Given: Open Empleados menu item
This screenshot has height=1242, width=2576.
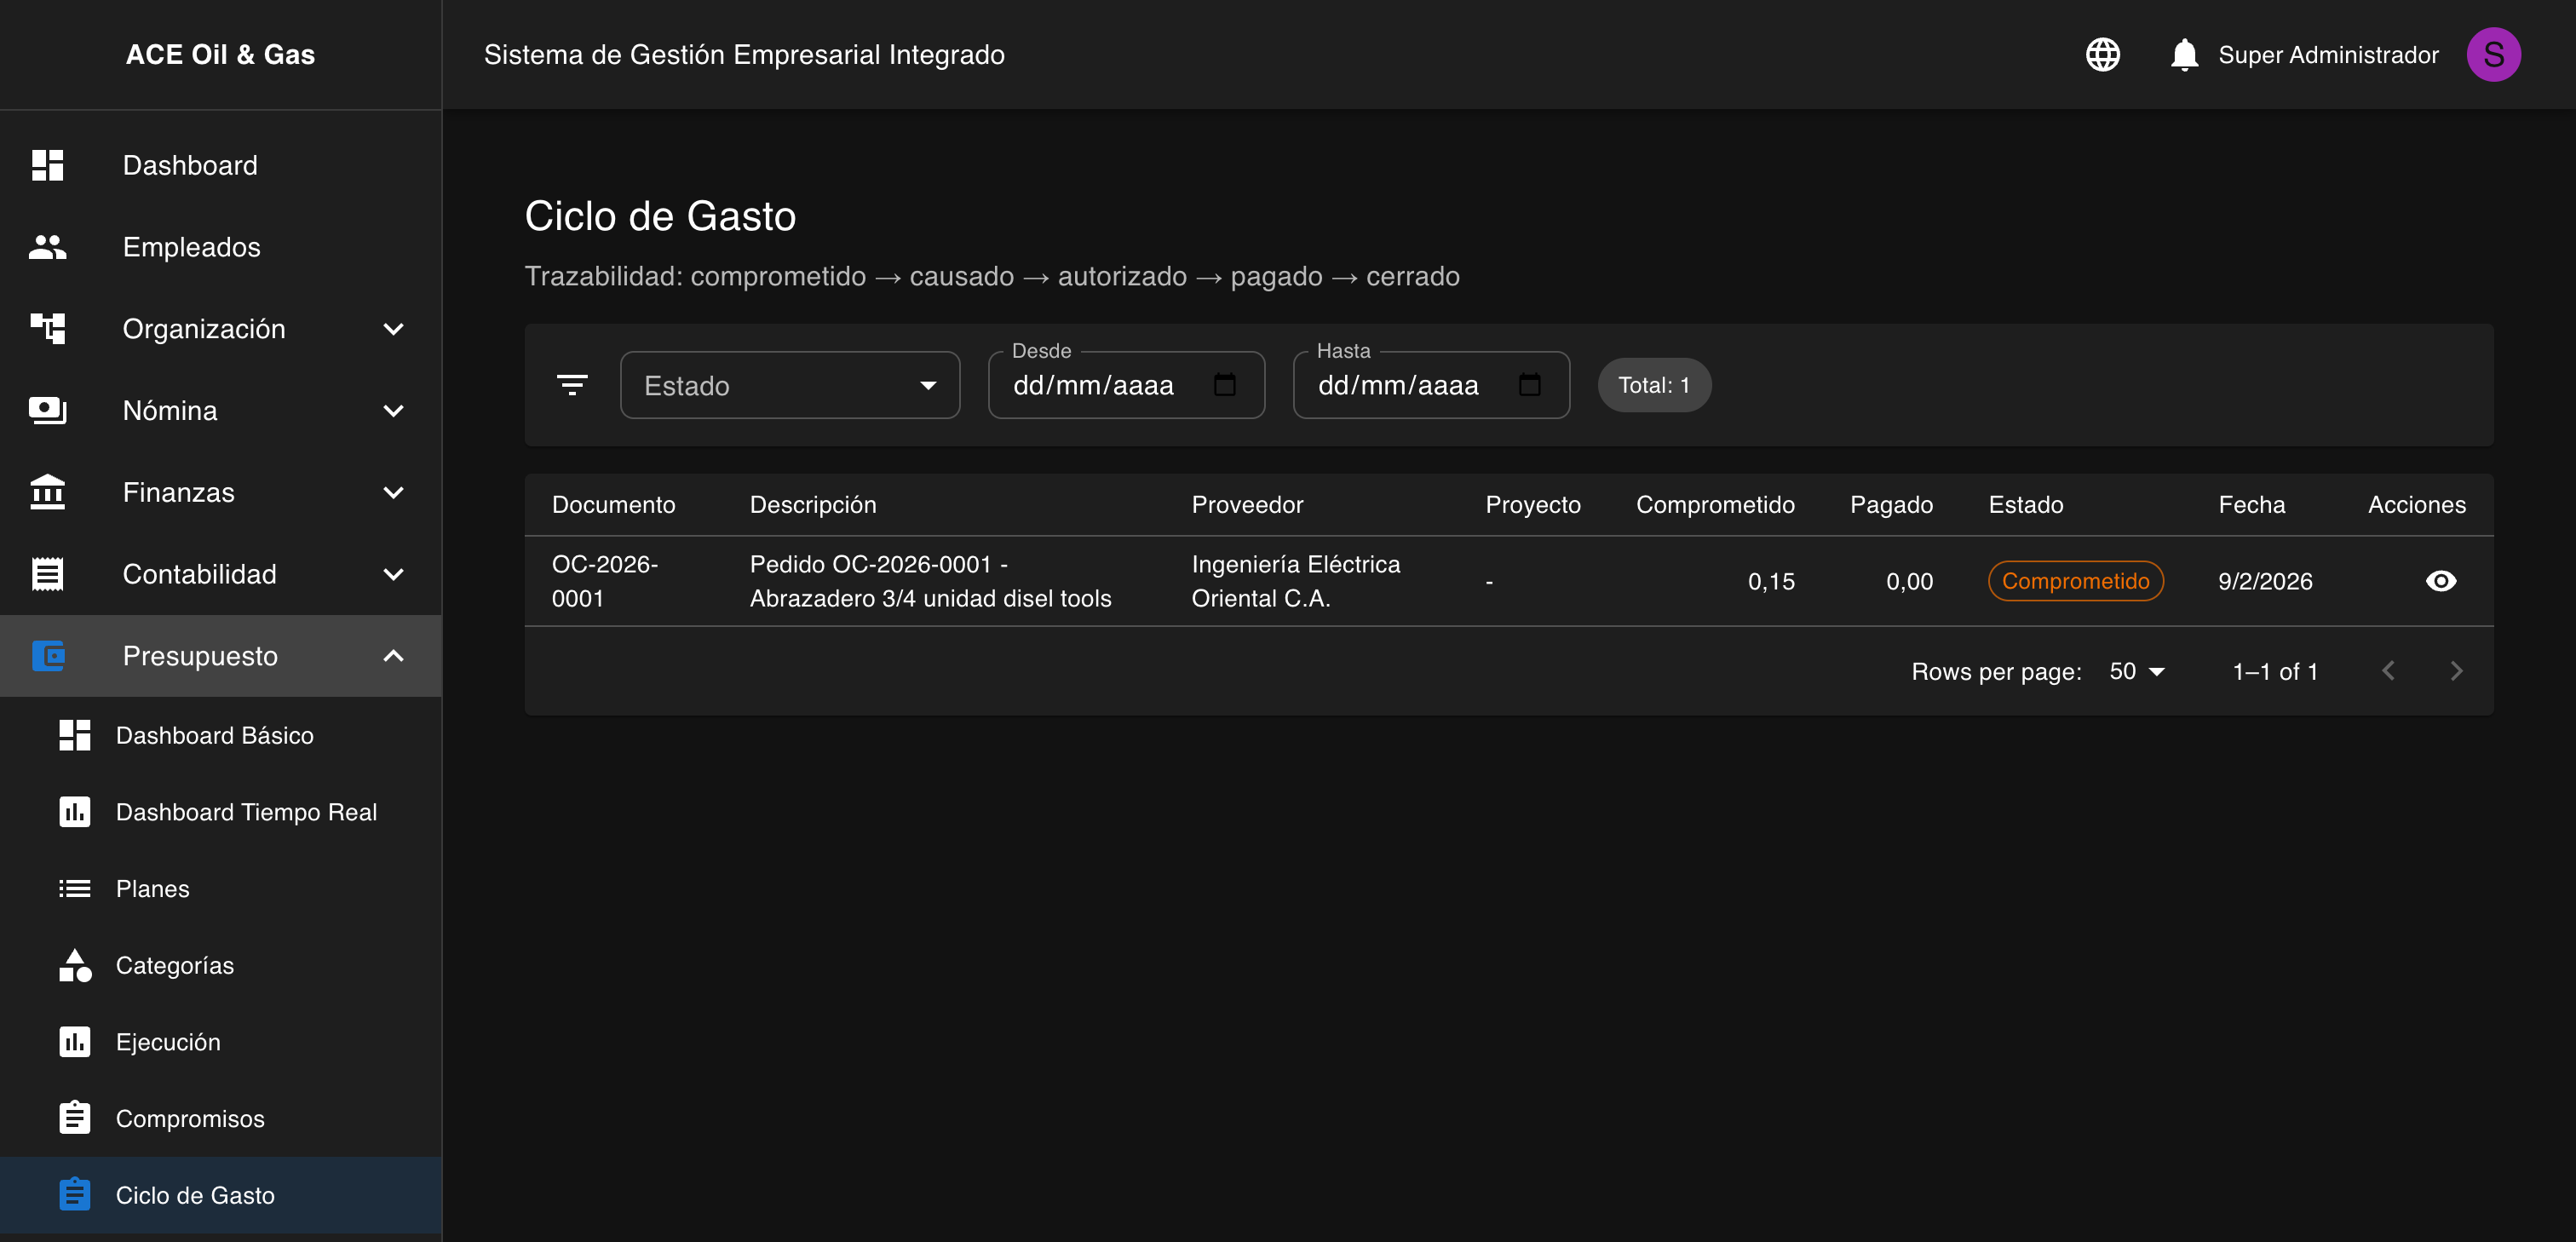Looking at the screenshot, I should point(221,247).
